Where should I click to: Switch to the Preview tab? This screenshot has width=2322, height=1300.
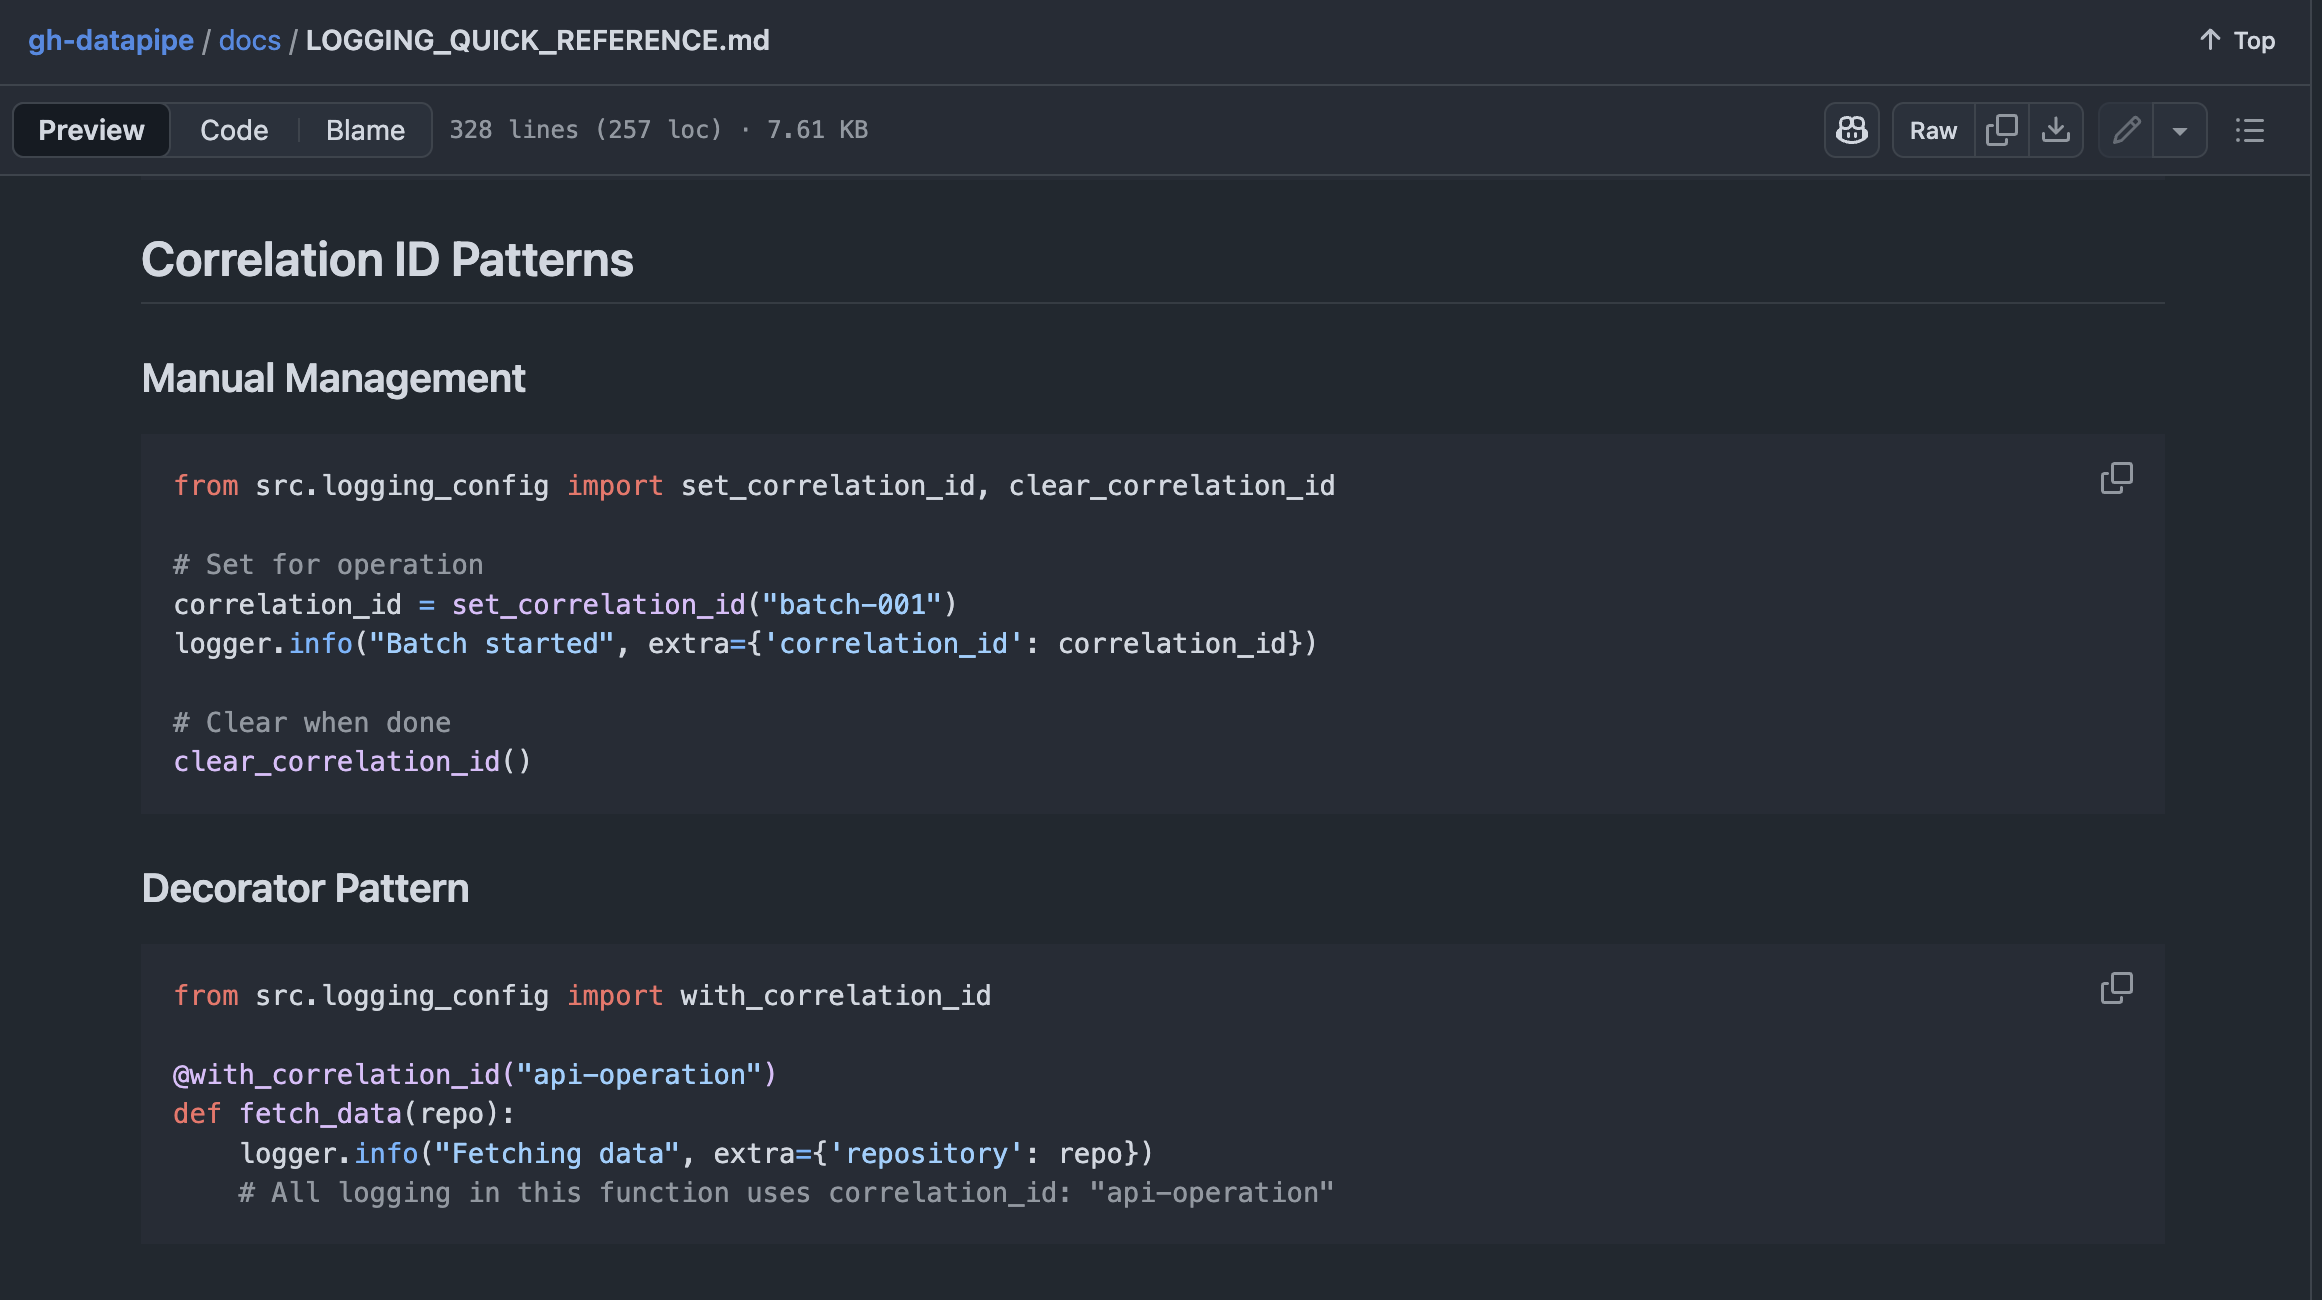point(91,130)
